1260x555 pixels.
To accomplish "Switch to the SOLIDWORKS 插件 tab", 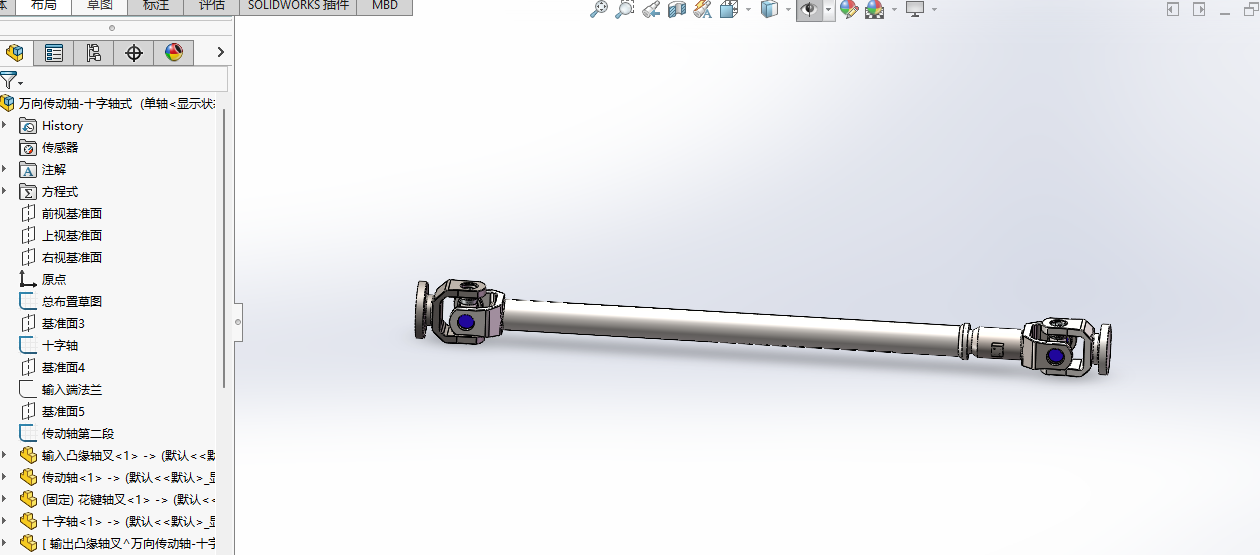I will (x=299, y=5).
